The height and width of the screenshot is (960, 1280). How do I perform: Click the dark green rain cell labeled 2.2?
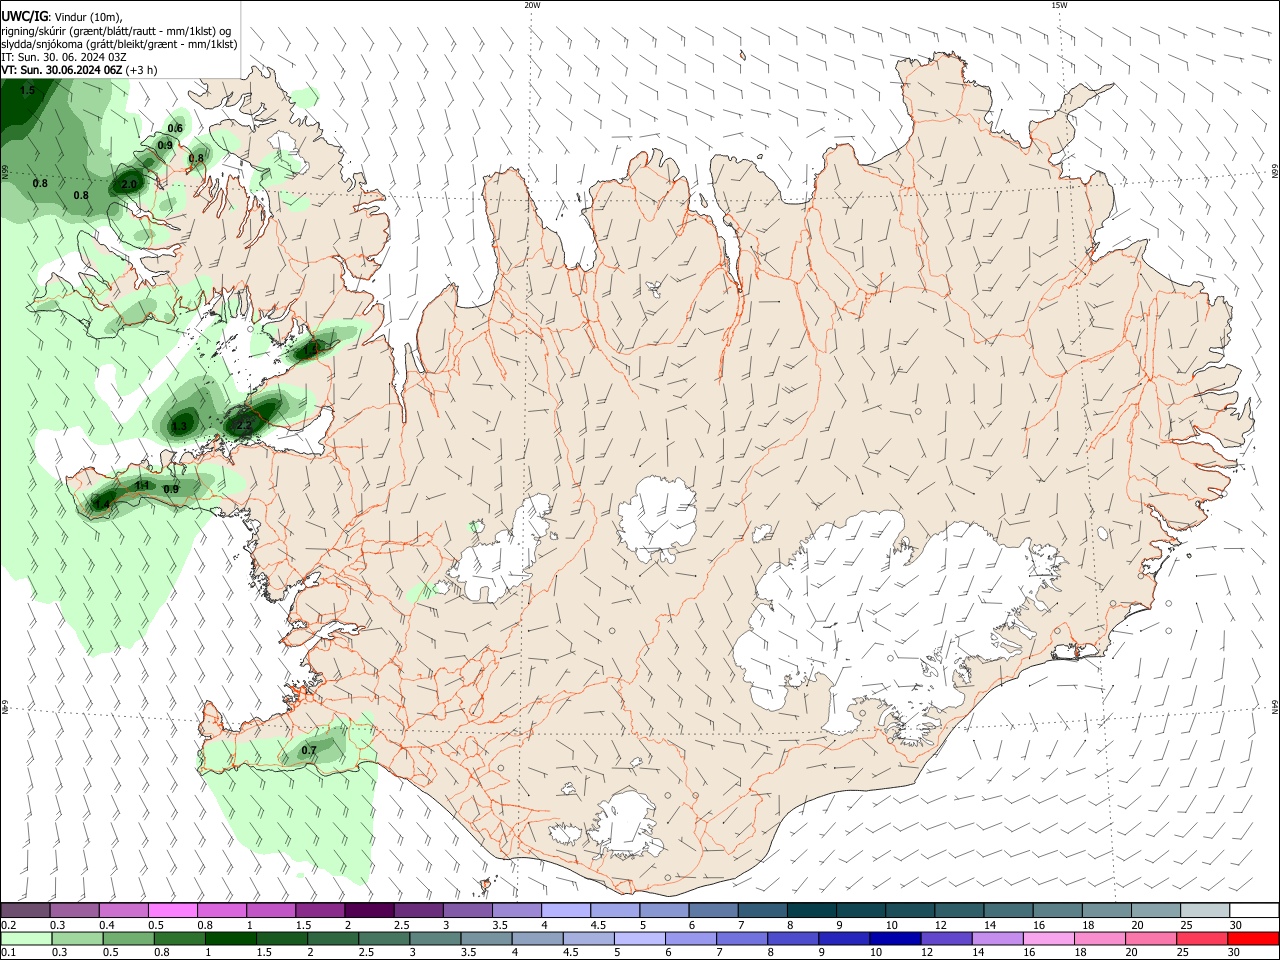click(x=250, y=415)
